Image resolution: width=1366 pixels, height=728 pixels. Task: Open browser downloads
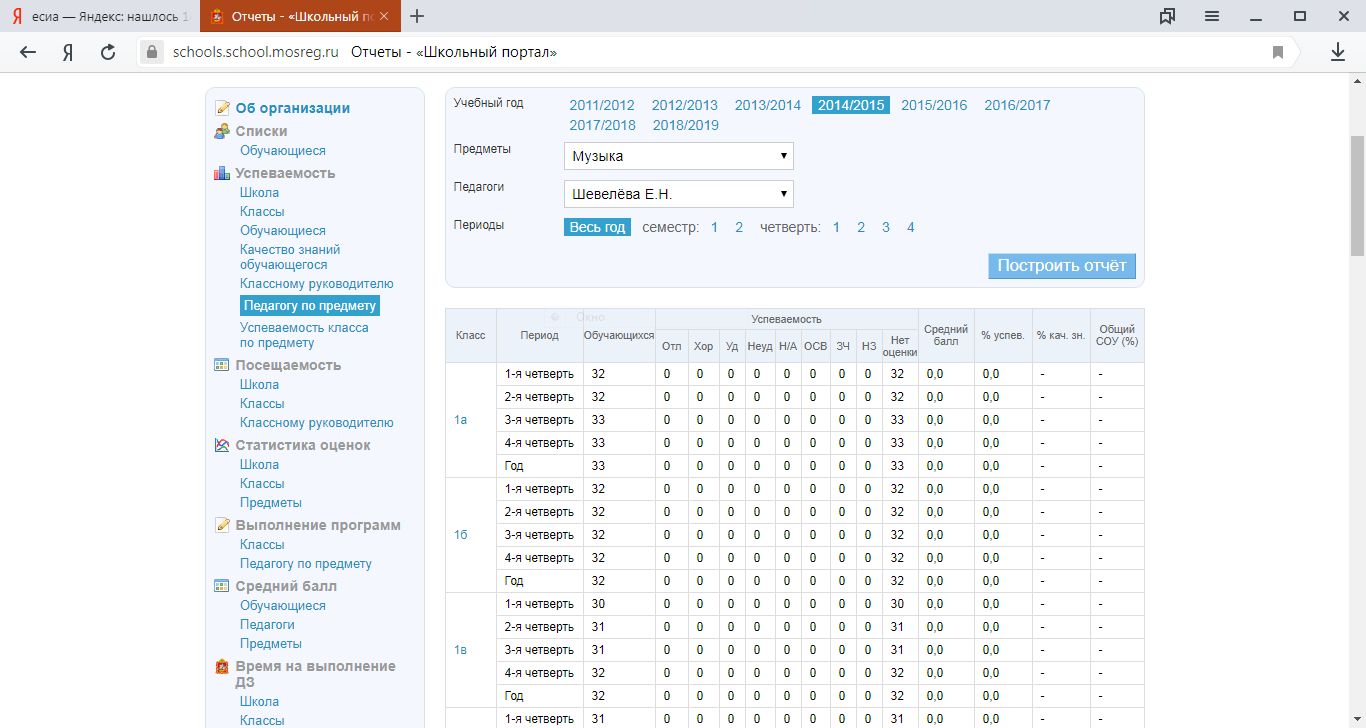point(1338,52)
